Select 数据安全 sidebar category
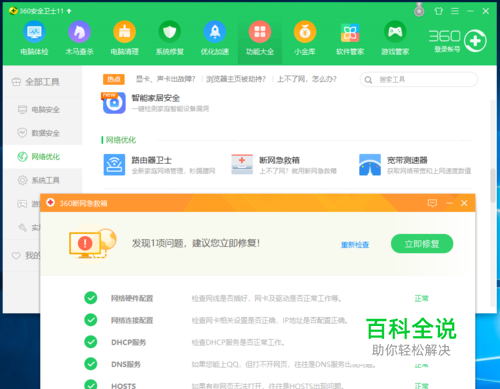This screenshot has width=500, height=389. click(x=43, y=133)
